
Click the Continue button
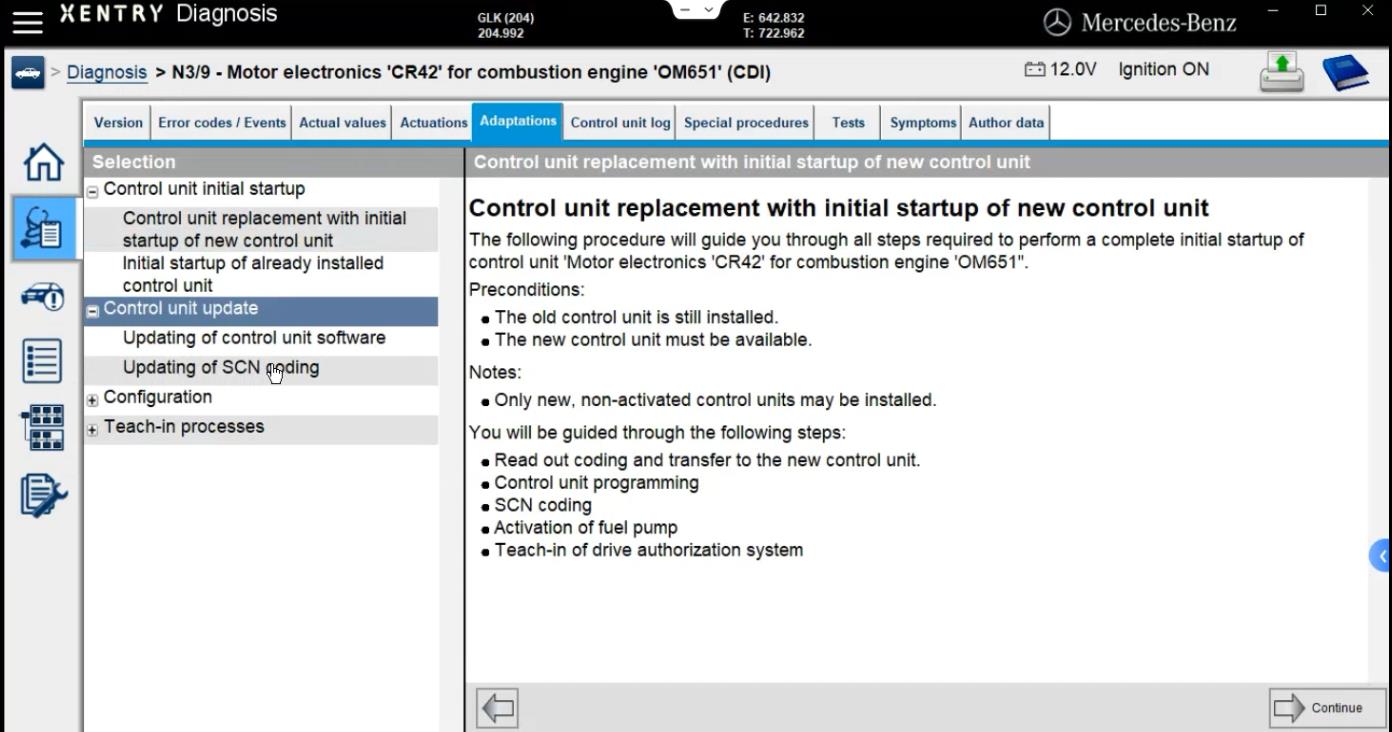[x=1327, y=708]
